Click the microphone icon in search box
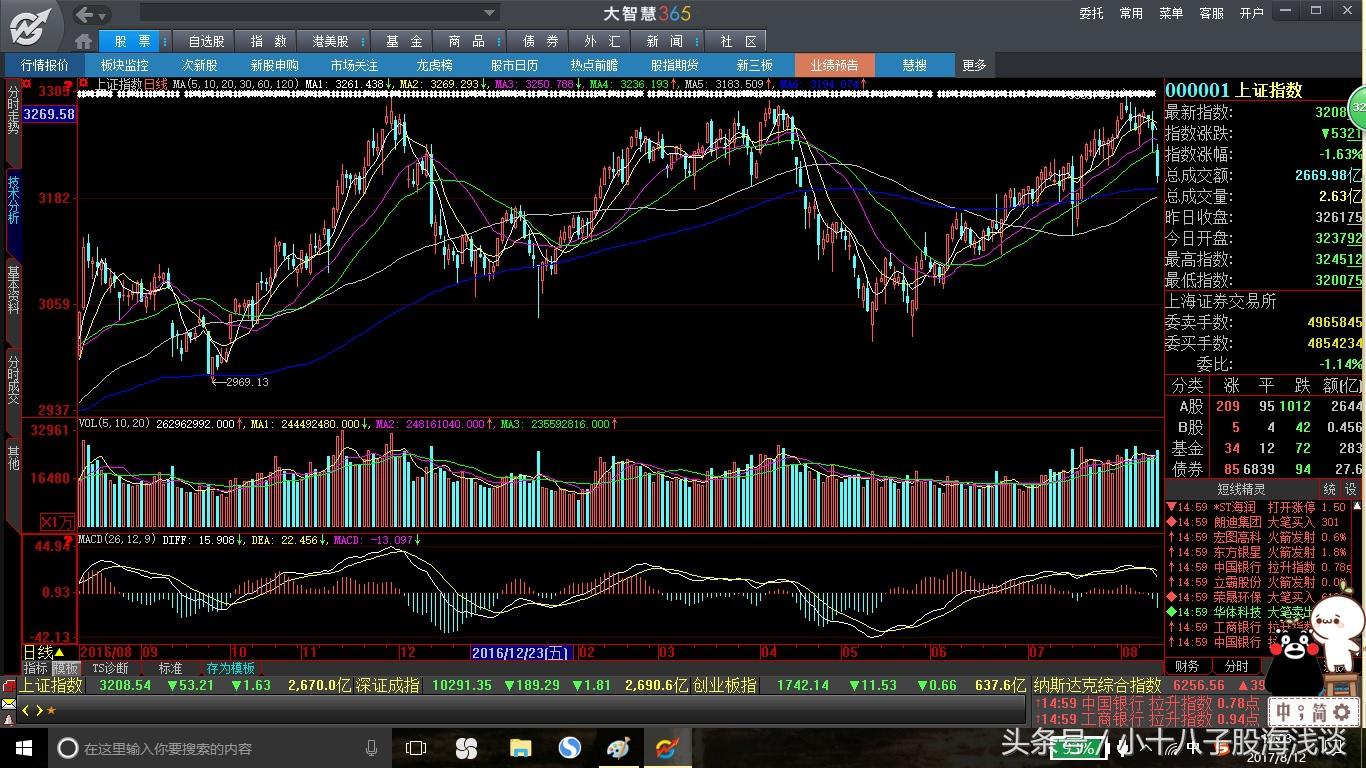 coord(371,748)
